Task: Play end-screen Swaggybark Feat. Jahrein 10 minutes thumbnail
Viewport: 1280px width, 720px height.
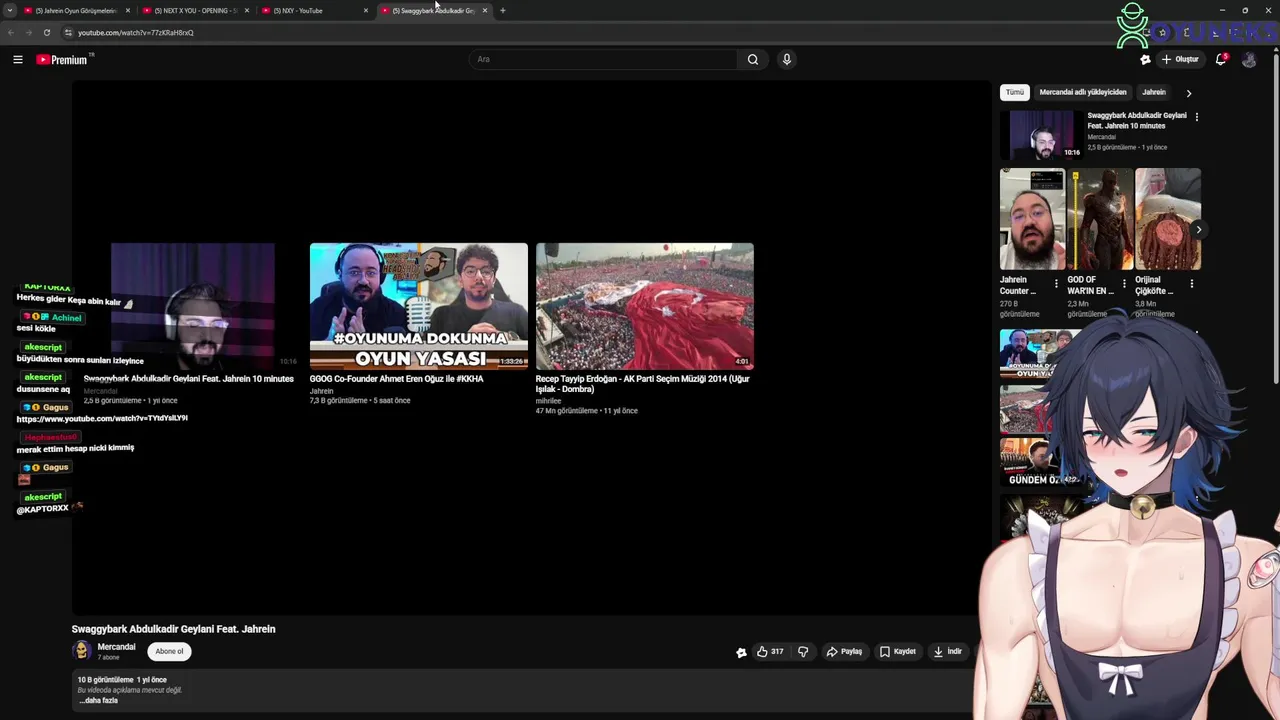Action: tap(193, 306)
